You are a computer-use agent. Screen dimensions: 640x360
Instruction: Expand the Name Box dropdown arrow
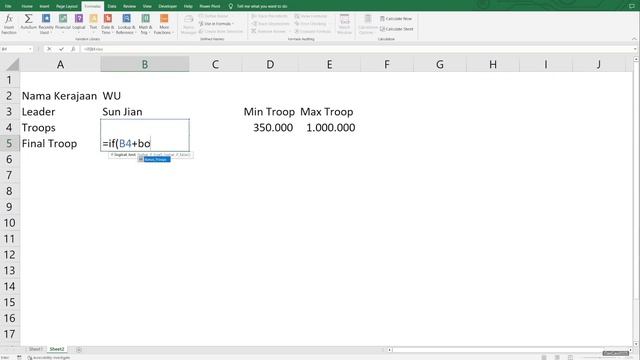(30, 49)
